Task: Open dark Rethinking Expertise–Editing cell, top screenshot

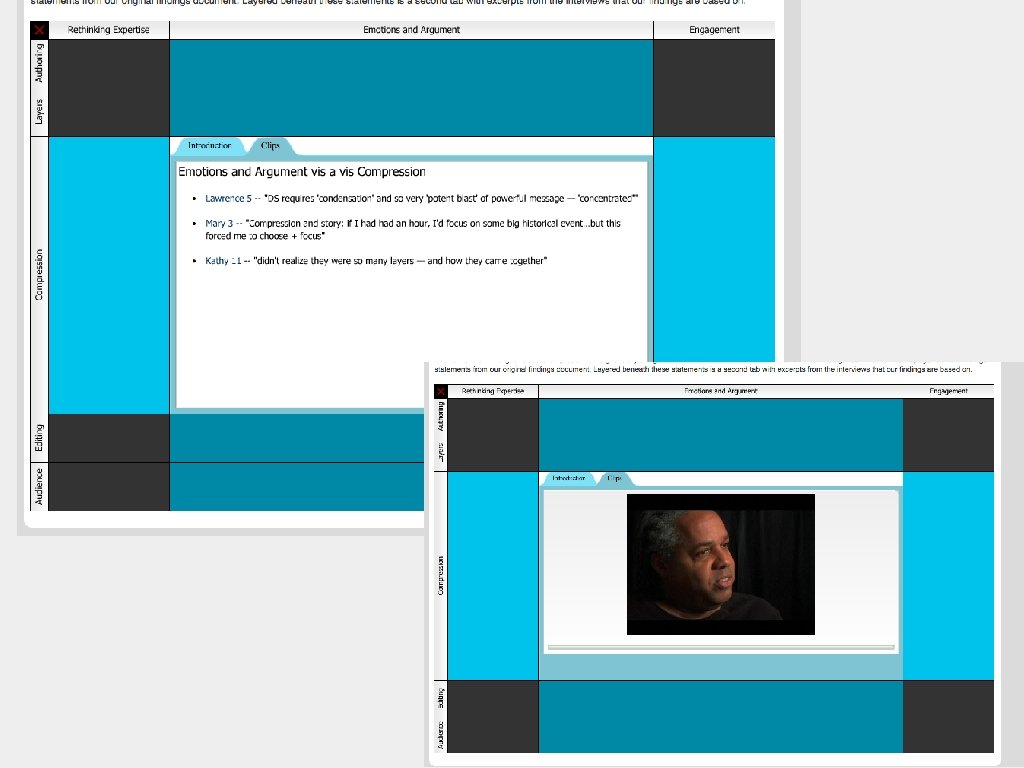Action: click(109, 438)
